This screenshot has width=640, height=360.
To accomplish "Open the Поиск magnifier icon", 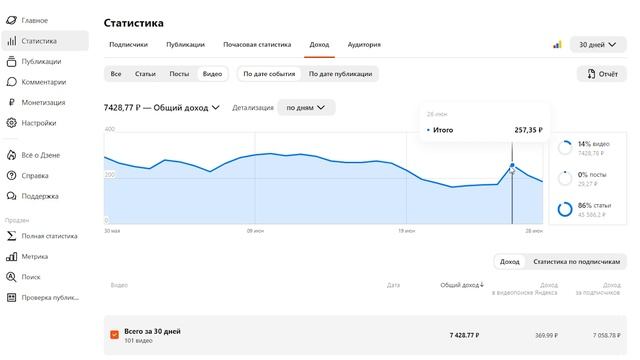I will [11, 277].
